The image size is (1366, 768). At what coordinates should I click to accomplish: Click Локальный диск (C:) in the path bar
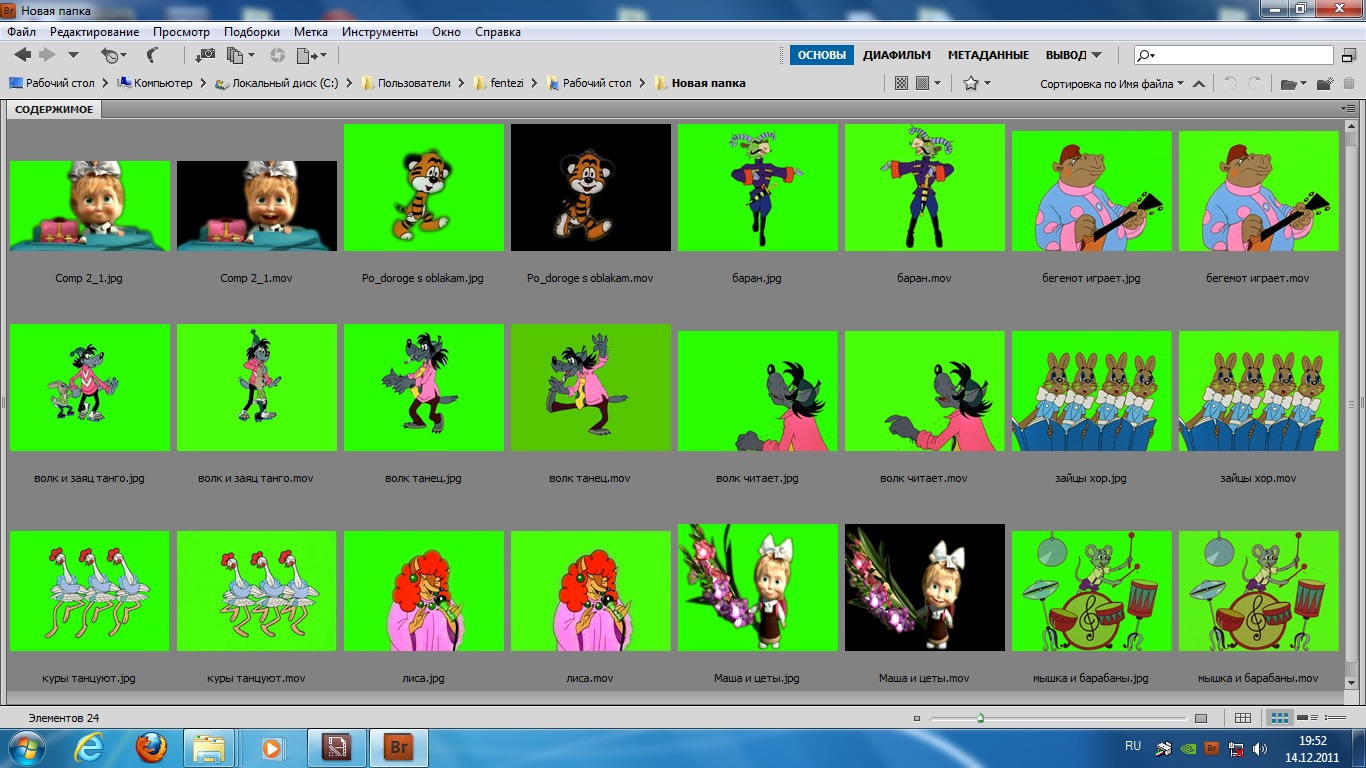[276, 83]
